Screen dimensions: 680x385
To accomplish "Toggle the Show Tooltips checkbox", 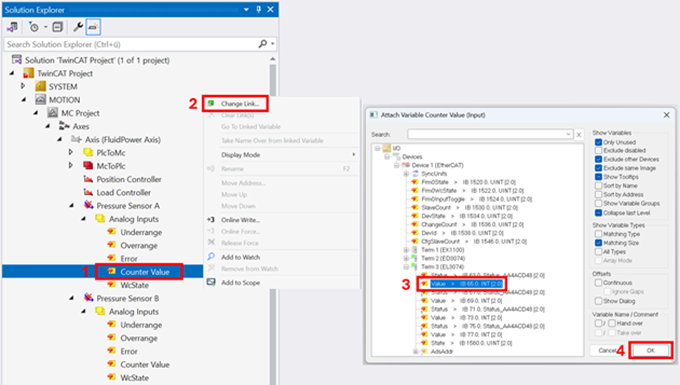I will click(x=598, y=177).
